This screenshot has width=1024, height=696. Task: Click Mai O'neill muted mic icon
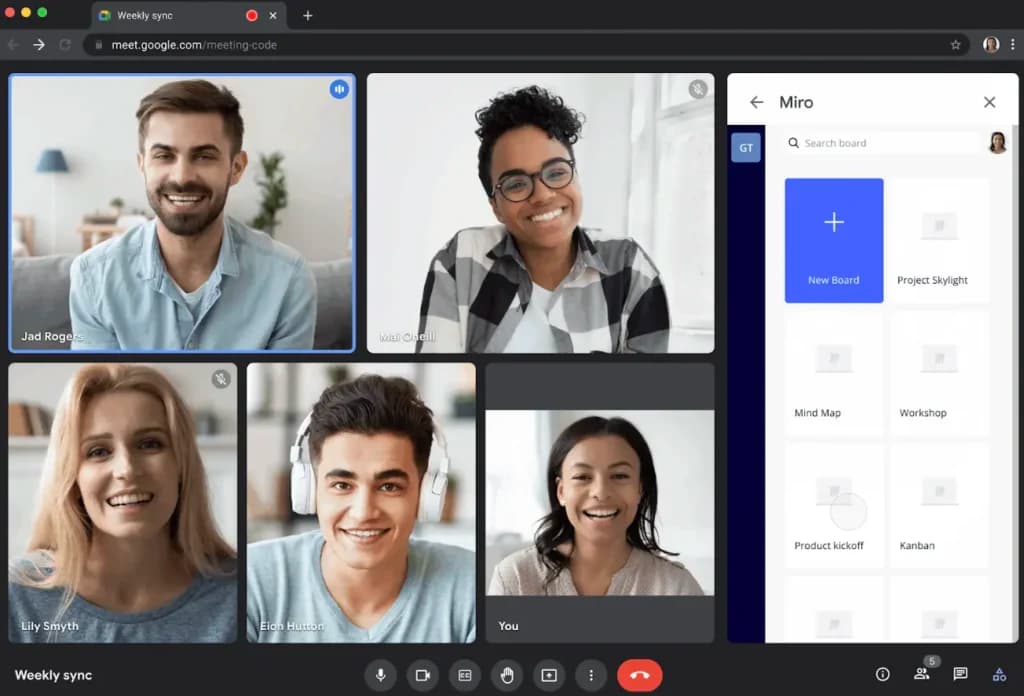(697, 89)
